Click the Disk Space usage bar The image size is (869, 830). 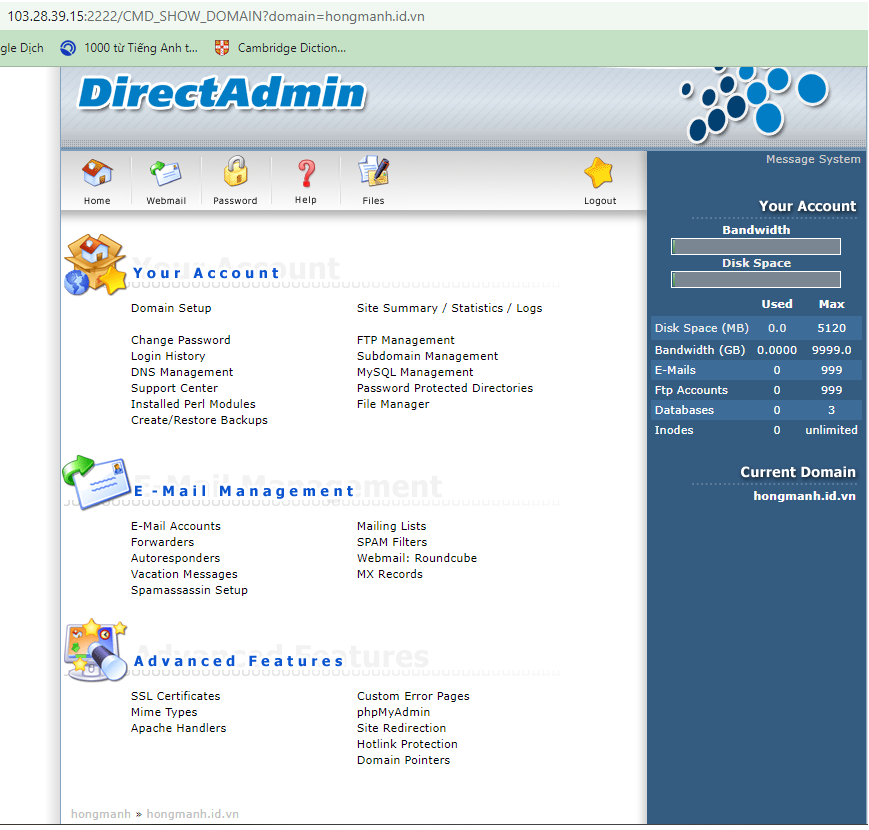756,279
